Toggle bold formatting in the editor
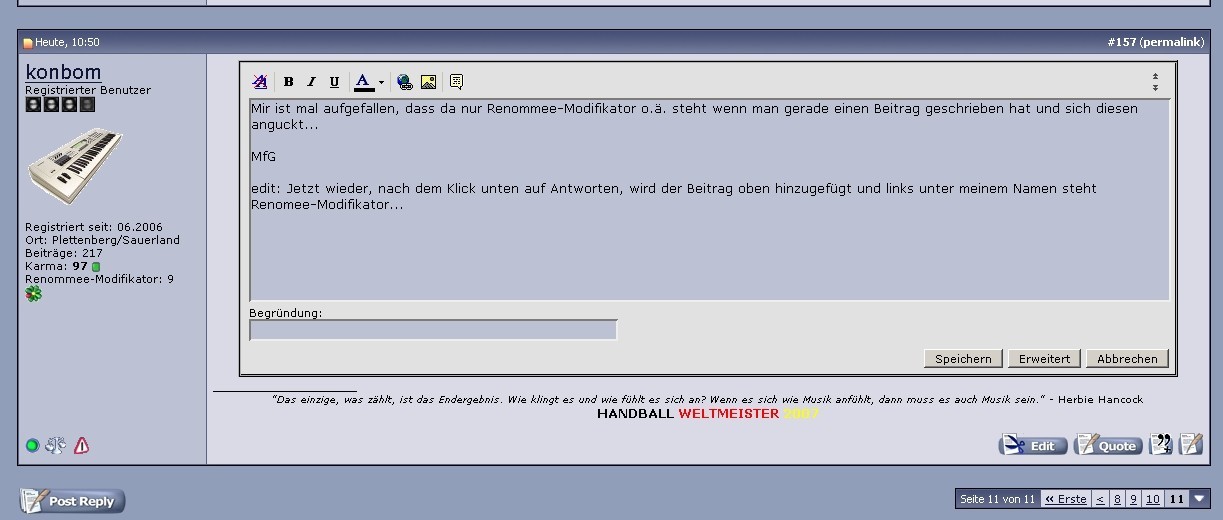Screen dimensions: 1223x520 pos(288,82)
